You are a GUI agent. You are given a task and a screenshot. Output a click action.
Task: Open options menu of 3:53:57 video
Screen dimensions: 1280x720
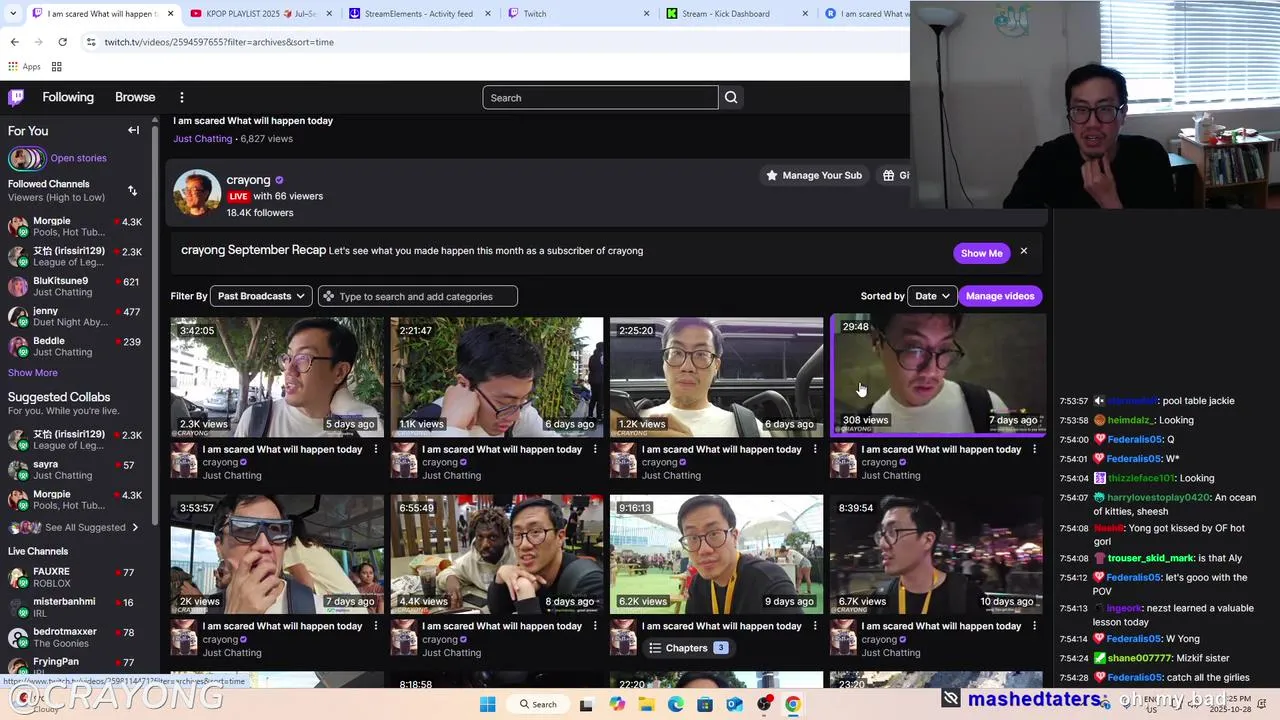376,626
